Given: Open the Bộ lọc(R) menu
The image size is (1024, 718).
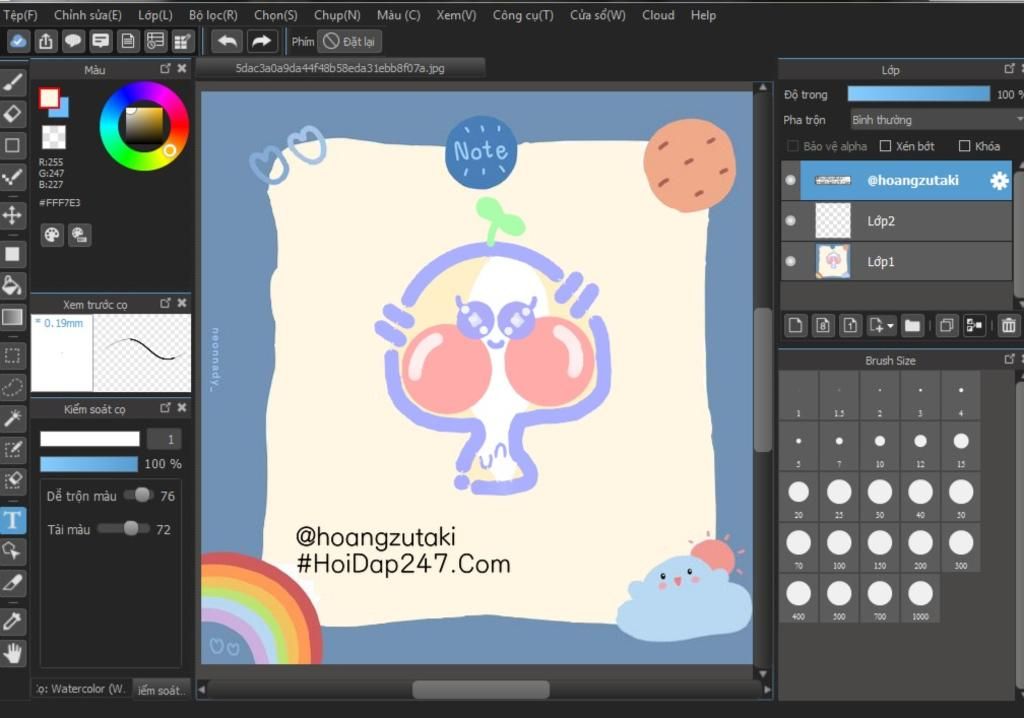Looking at the screenshot, I should pyautogui.click(x=213, y=15).
